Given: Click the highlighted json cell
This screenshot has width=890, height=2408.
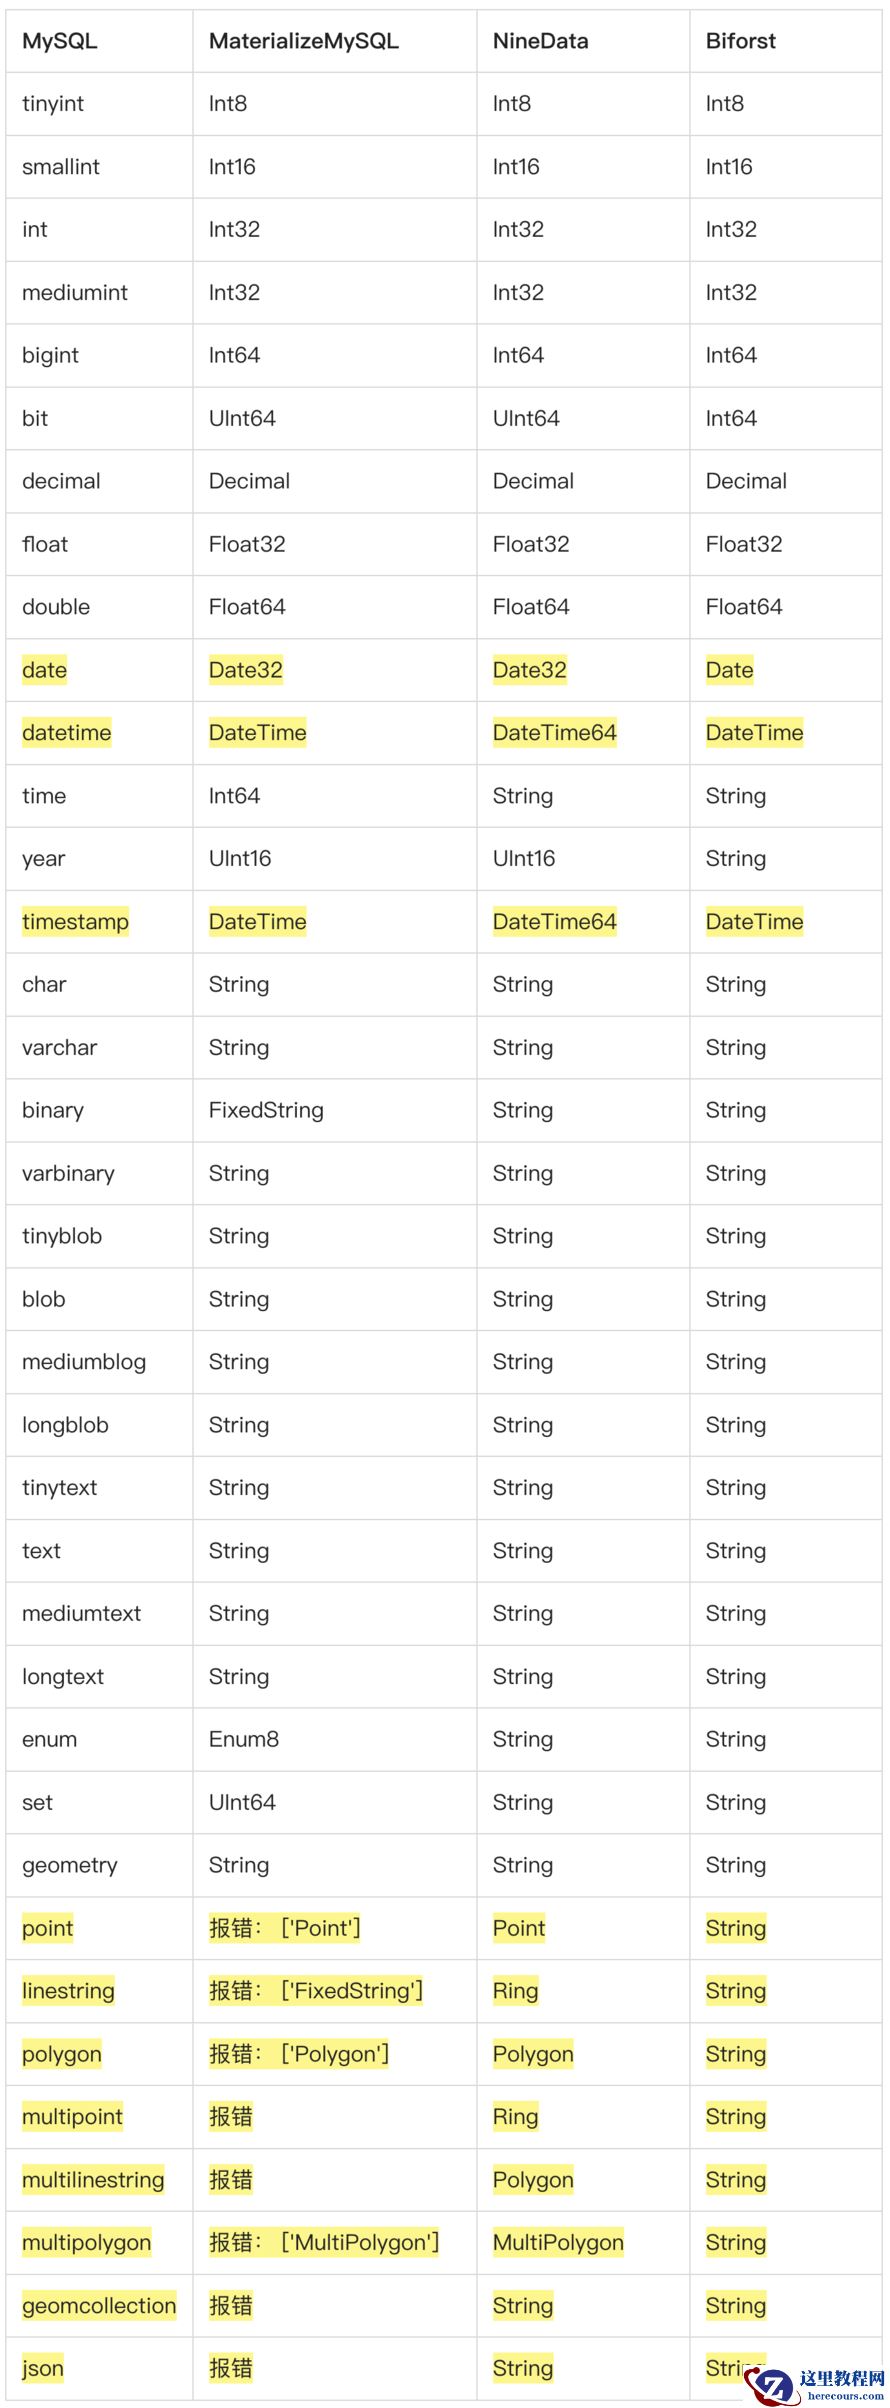Looking at the screenshot, I should 43,2368.
